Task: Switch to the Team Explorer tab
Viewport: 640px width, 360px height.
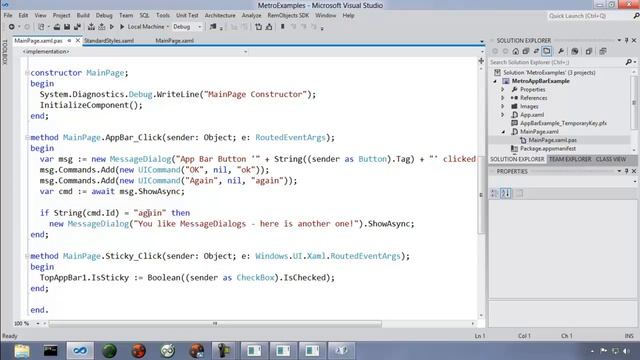Action: (570, 159)
